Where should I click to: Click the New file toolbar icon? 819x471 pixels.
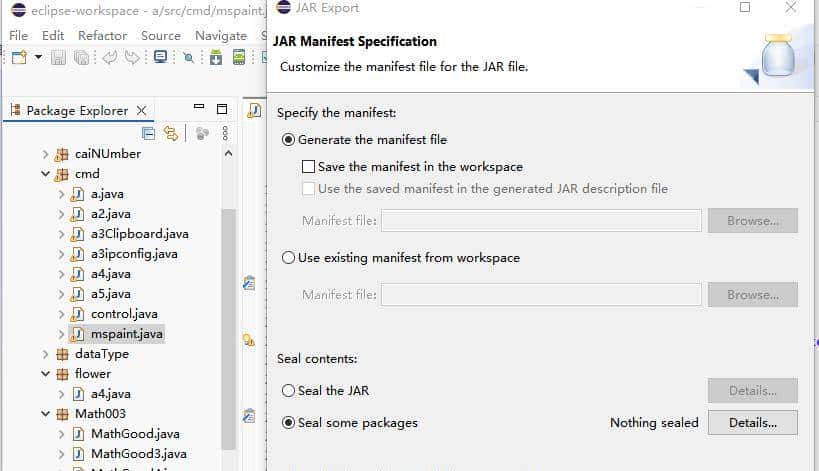tap(19, 58)
